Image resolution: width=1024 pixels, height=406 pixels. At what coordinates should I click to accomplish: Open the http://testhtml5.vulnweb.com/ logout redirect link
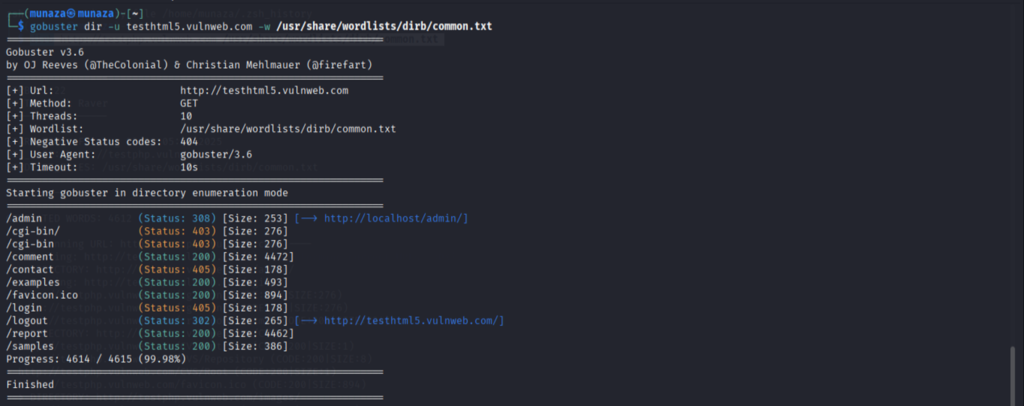click(414, 320)
